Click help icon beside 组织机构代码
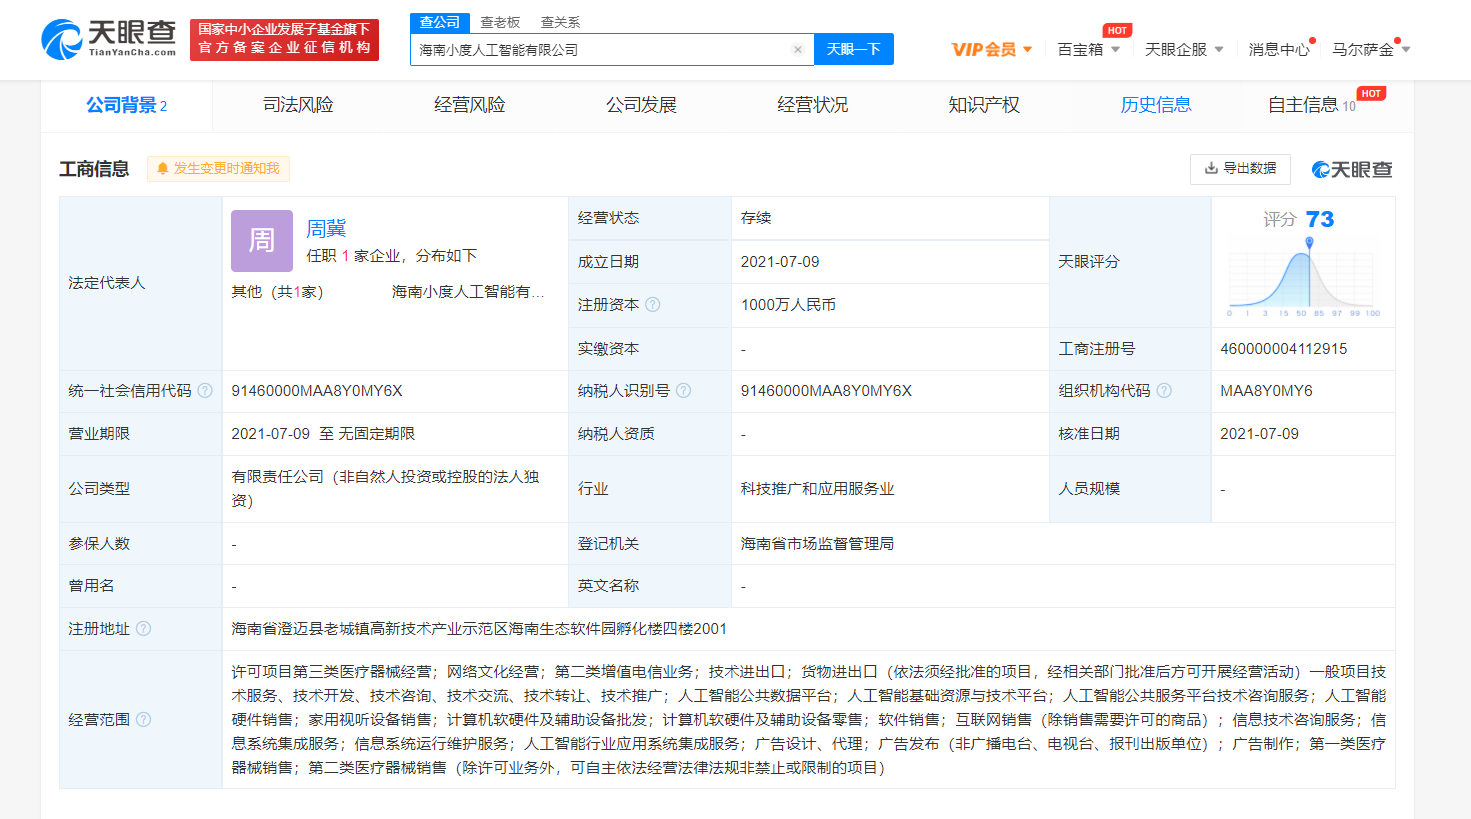Viewport: 1471px width, 819px height. (x=1164, y=391)
